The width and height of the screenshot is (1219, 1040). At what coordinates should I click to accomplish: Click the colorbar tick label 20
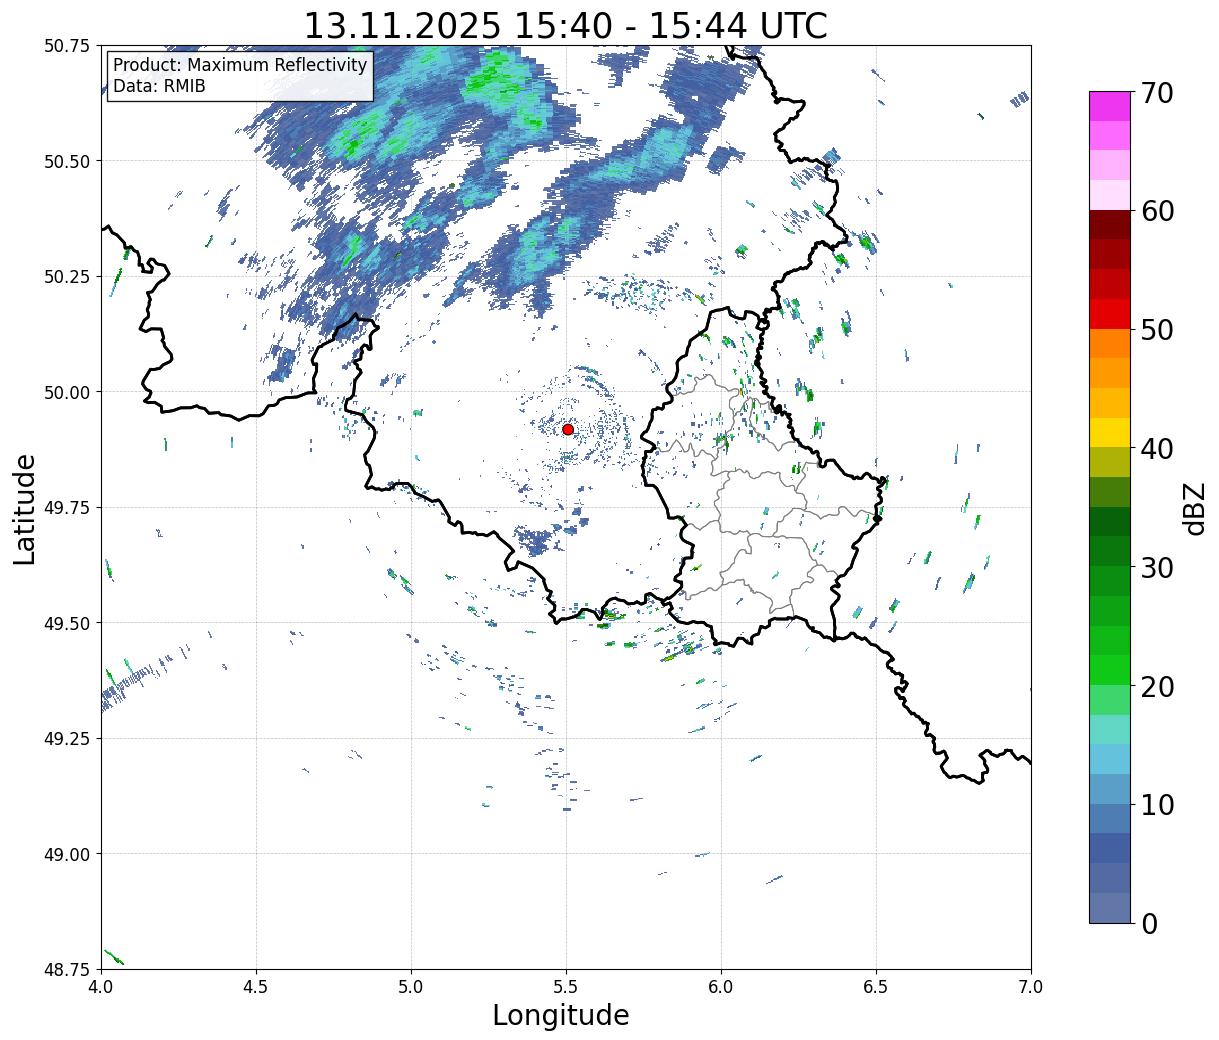pyautogui.click(x=1157, y=687)
